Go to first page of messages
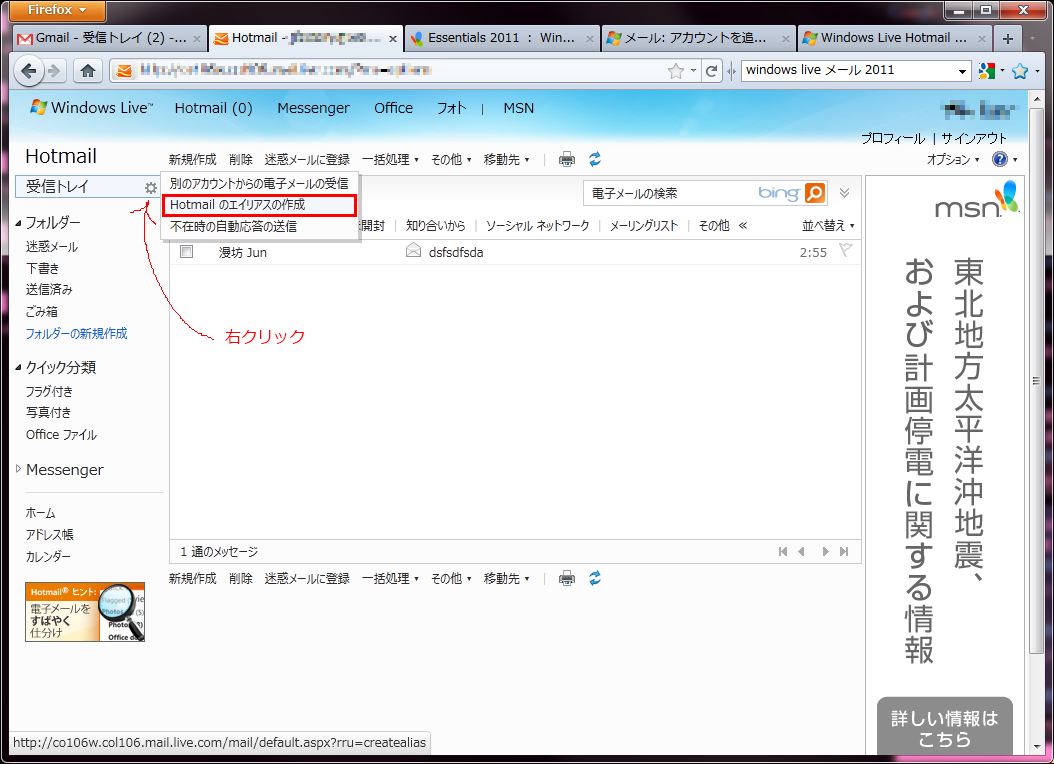The width and height of the screenshot is (1054, 764). (783, 552)
